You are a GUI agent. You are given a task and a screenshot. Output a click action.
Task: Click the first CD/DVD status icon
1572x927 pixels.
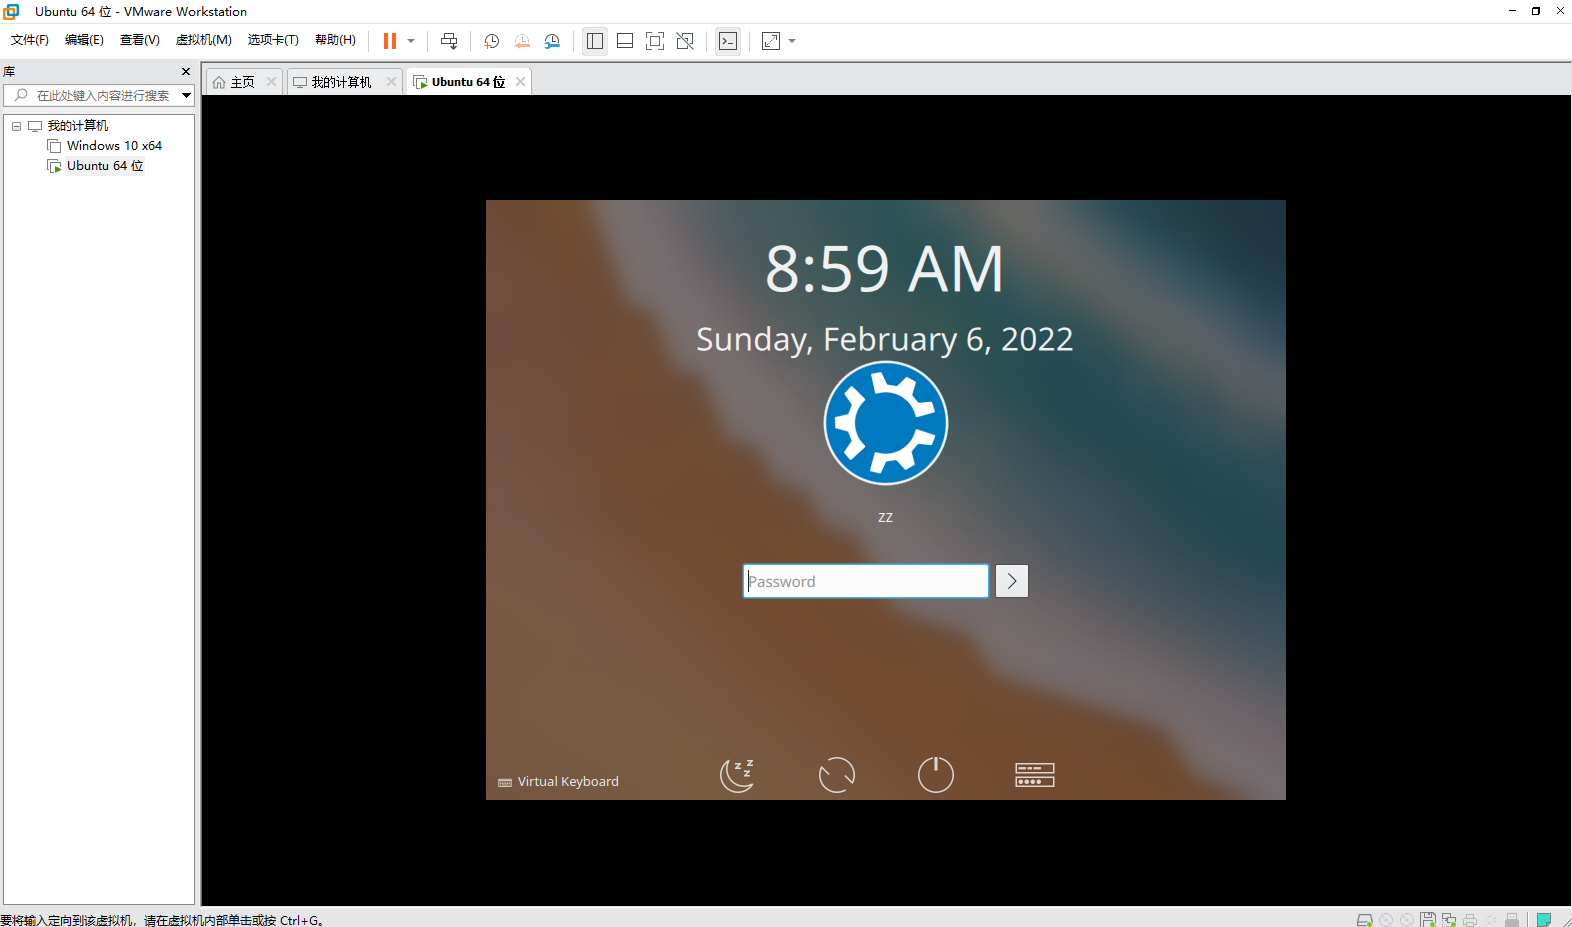click(x=1386, y=920)
